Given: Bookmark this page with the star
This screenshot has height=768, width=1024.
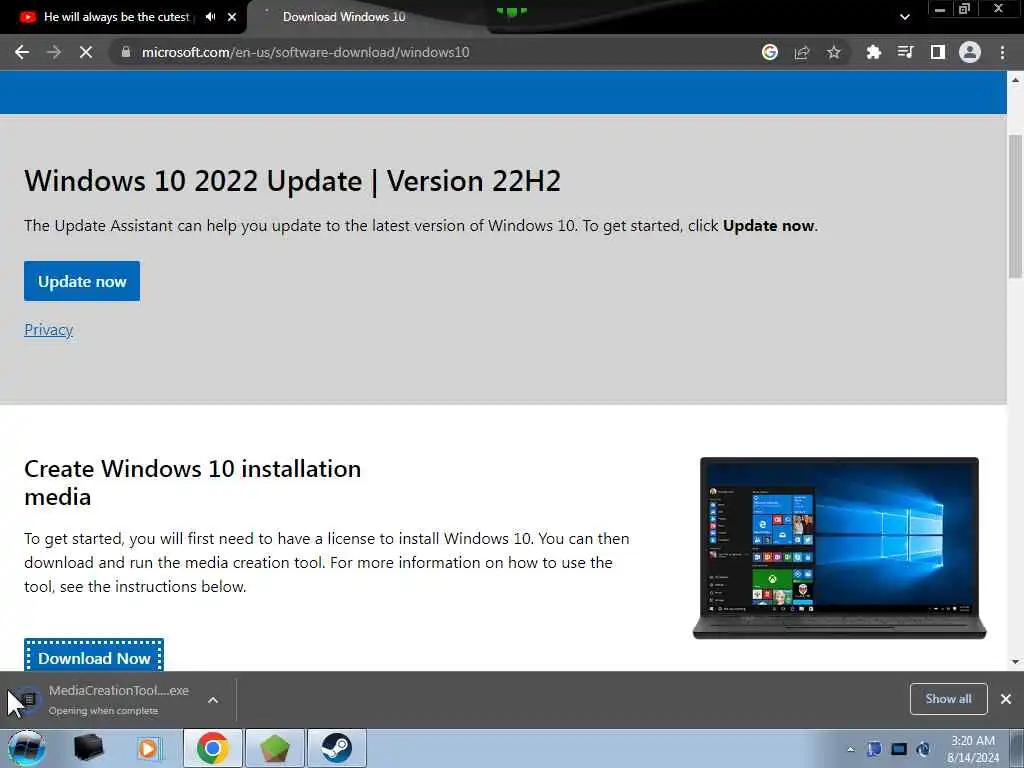Looking at the screenshot, I should coord(833,52).
